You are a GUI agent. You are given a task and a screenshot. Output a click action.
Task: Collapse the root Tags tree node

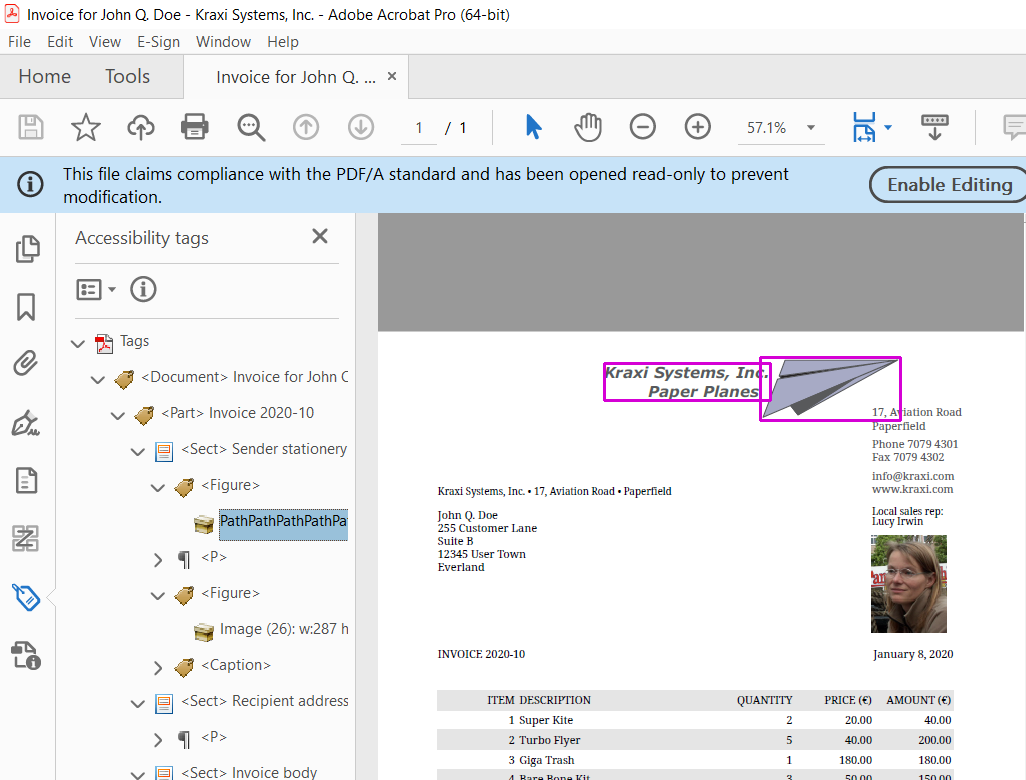[x=78, y=343]
